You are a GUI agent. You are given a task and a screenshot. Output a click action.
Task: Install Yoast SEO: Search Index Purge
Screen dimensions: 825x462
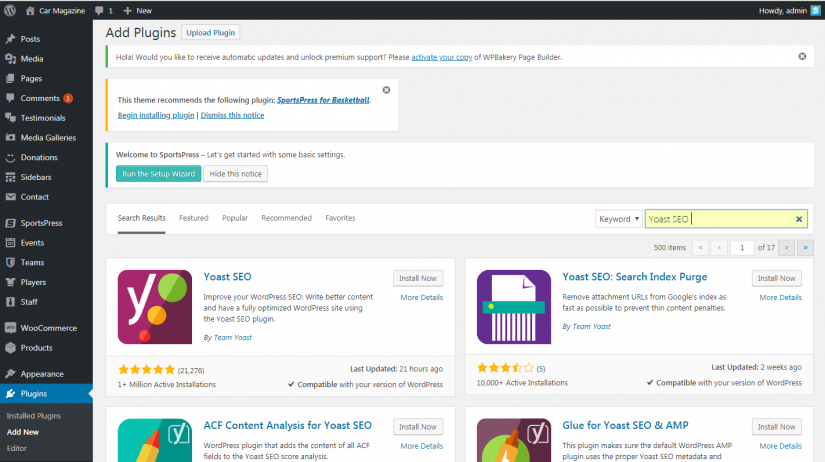pos(777,278)
